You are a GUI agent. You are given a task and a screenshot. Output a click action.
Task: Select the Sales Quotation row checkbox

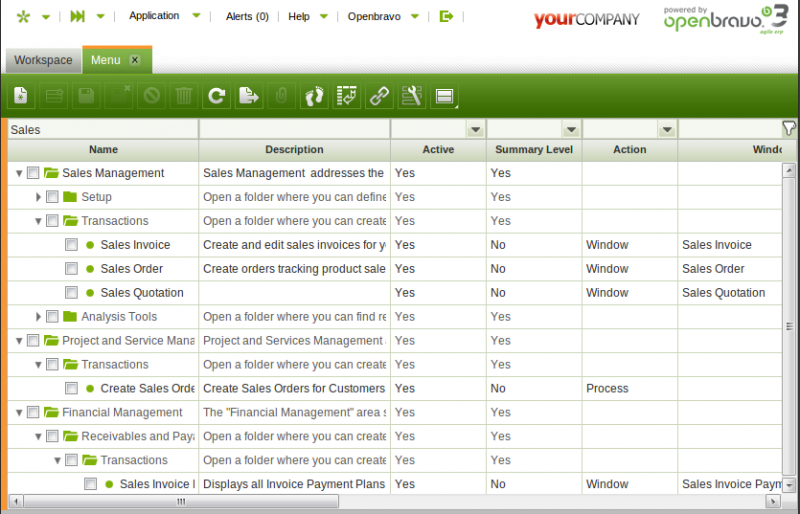pos(72,293)
